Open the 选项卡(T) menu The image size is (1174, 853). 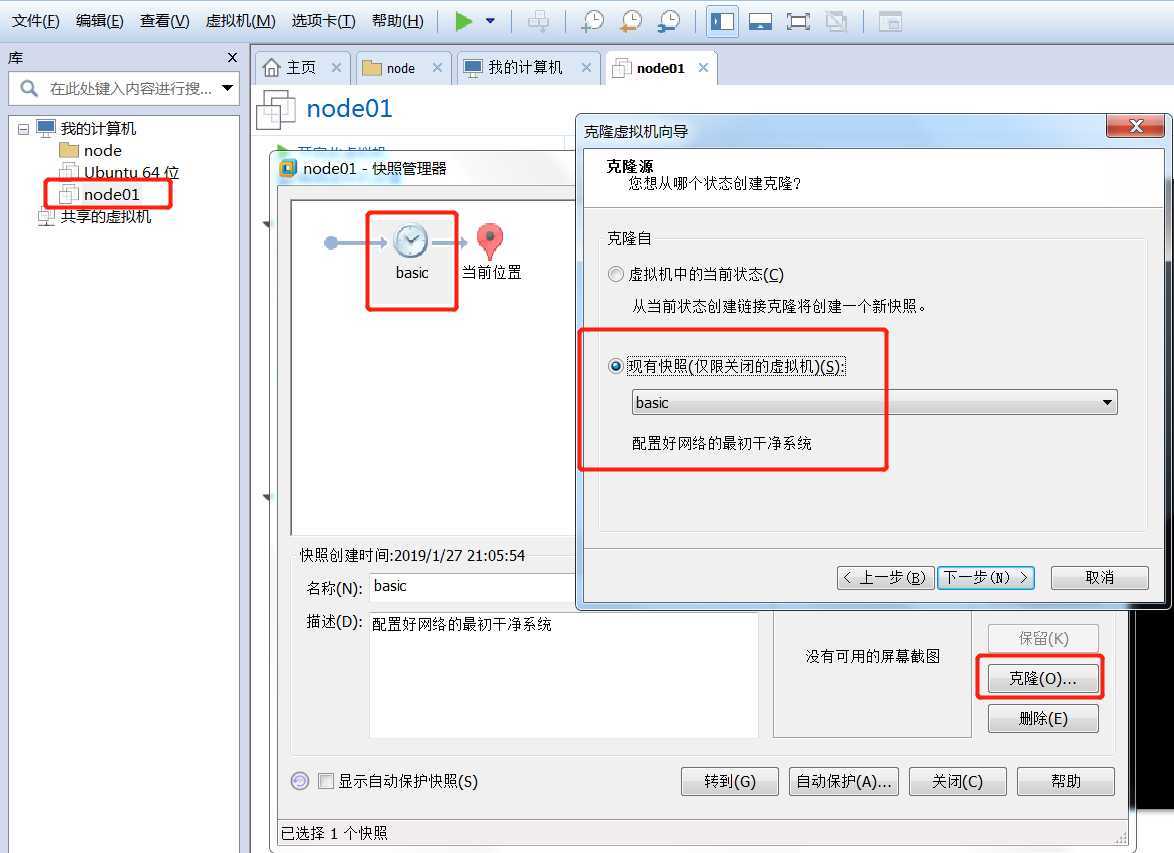[323, 21]
